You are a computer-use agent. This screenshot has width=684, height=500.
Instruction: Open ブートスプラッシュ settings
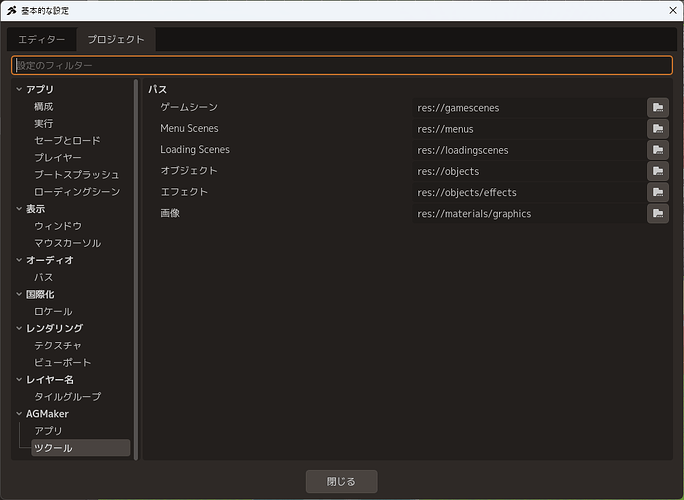[76, 175]
